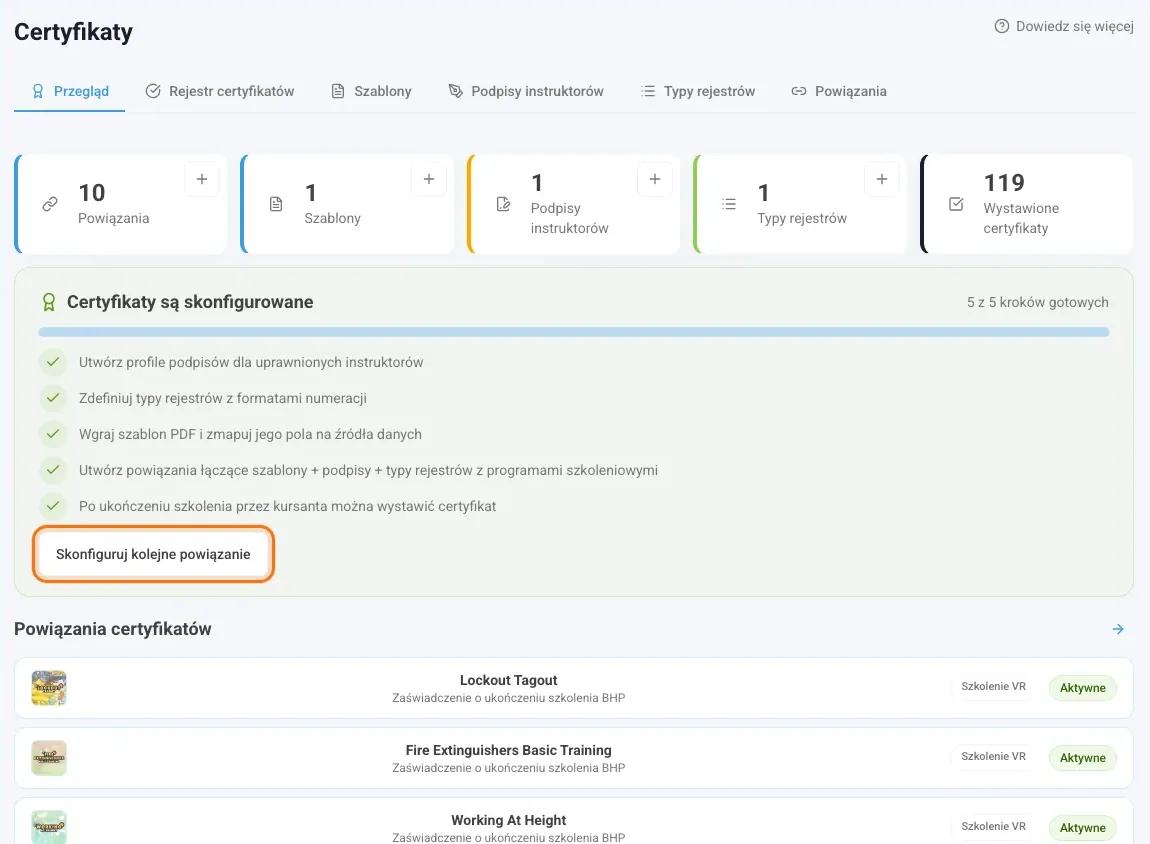Switch to the Powiązania tab
The height and width of the screenshot is (844, 1150).
(x=839, y=92)
